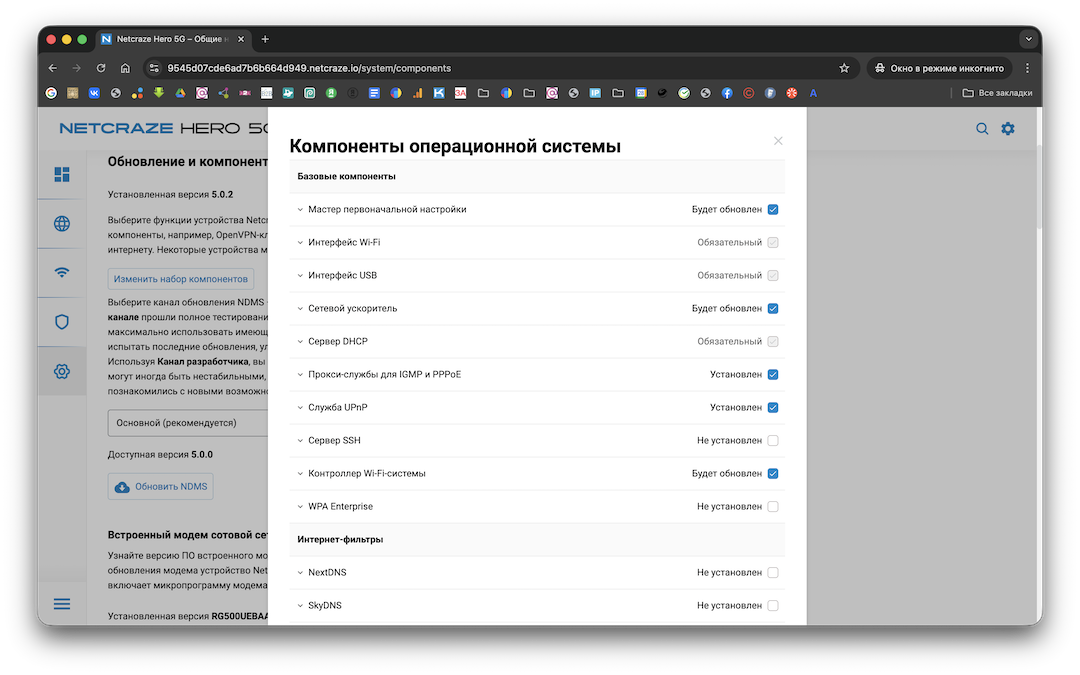Click the hamburger menu icon at bottom left
1080x675 pixels.
(x=62, y=604)
